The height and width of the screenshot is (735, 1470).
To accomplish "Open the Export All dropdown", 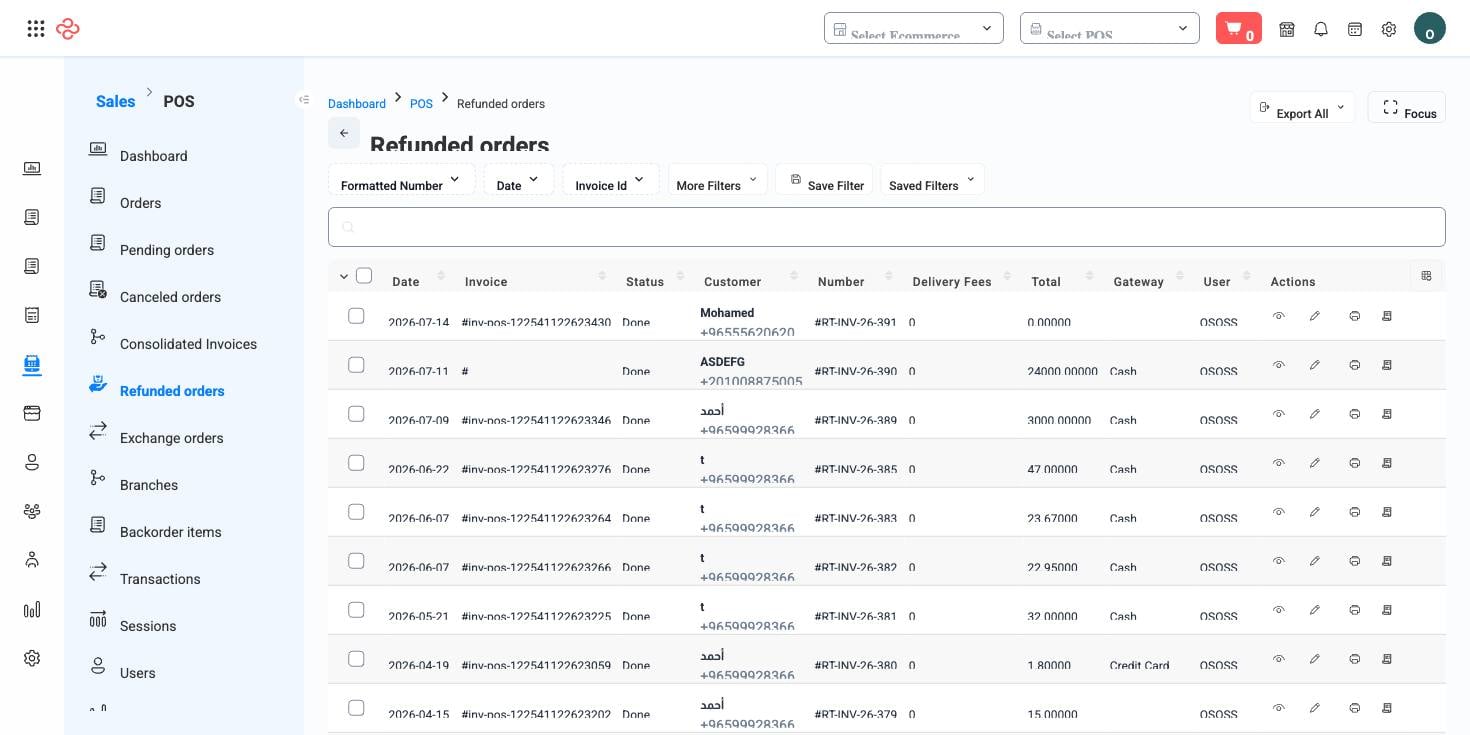I will (1302, 108).
